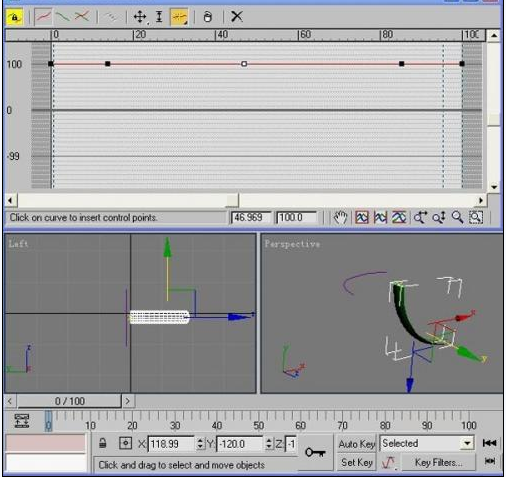Image resolution: width=506 pixels, height=477 pixels.
Task: Select the control point near frame 84
Action: (402, 64)
